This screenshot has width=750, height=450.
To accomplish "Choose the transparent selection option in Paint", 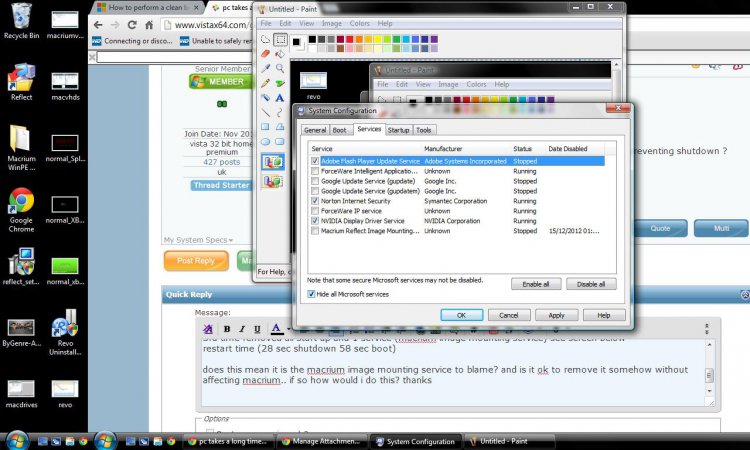I will [x=273, y=181].
